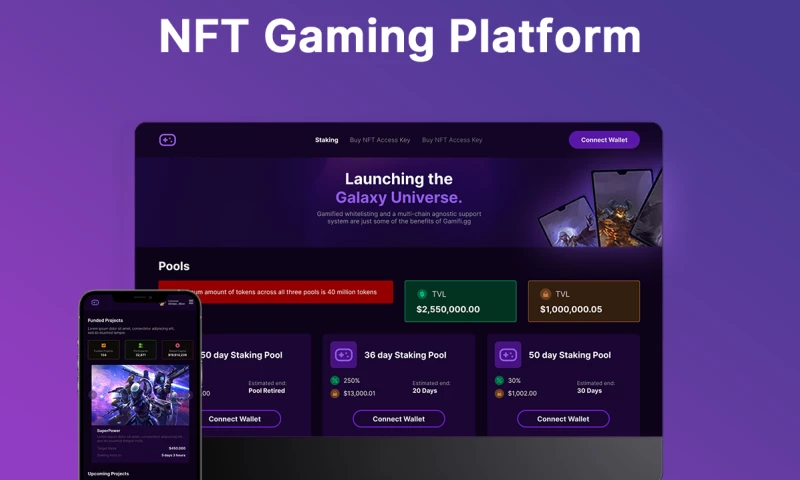The width and height of the screenshot is (800, 480).
Task: Click the NFT Gaming Platform page title
Action: click(400, 36)
